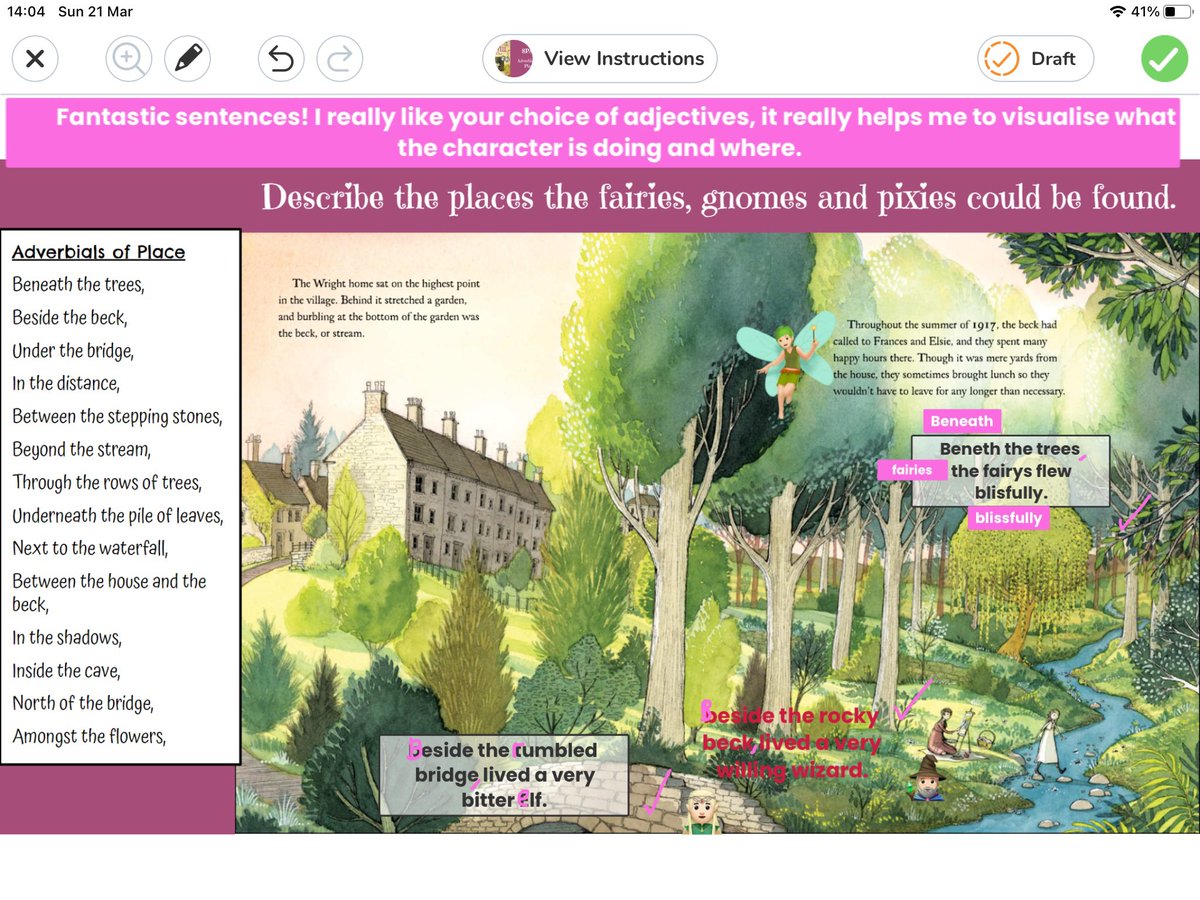1200x900 pixels.
Task: Tap 'Inside the cave,' in list
Action: (x=66, y=670)
